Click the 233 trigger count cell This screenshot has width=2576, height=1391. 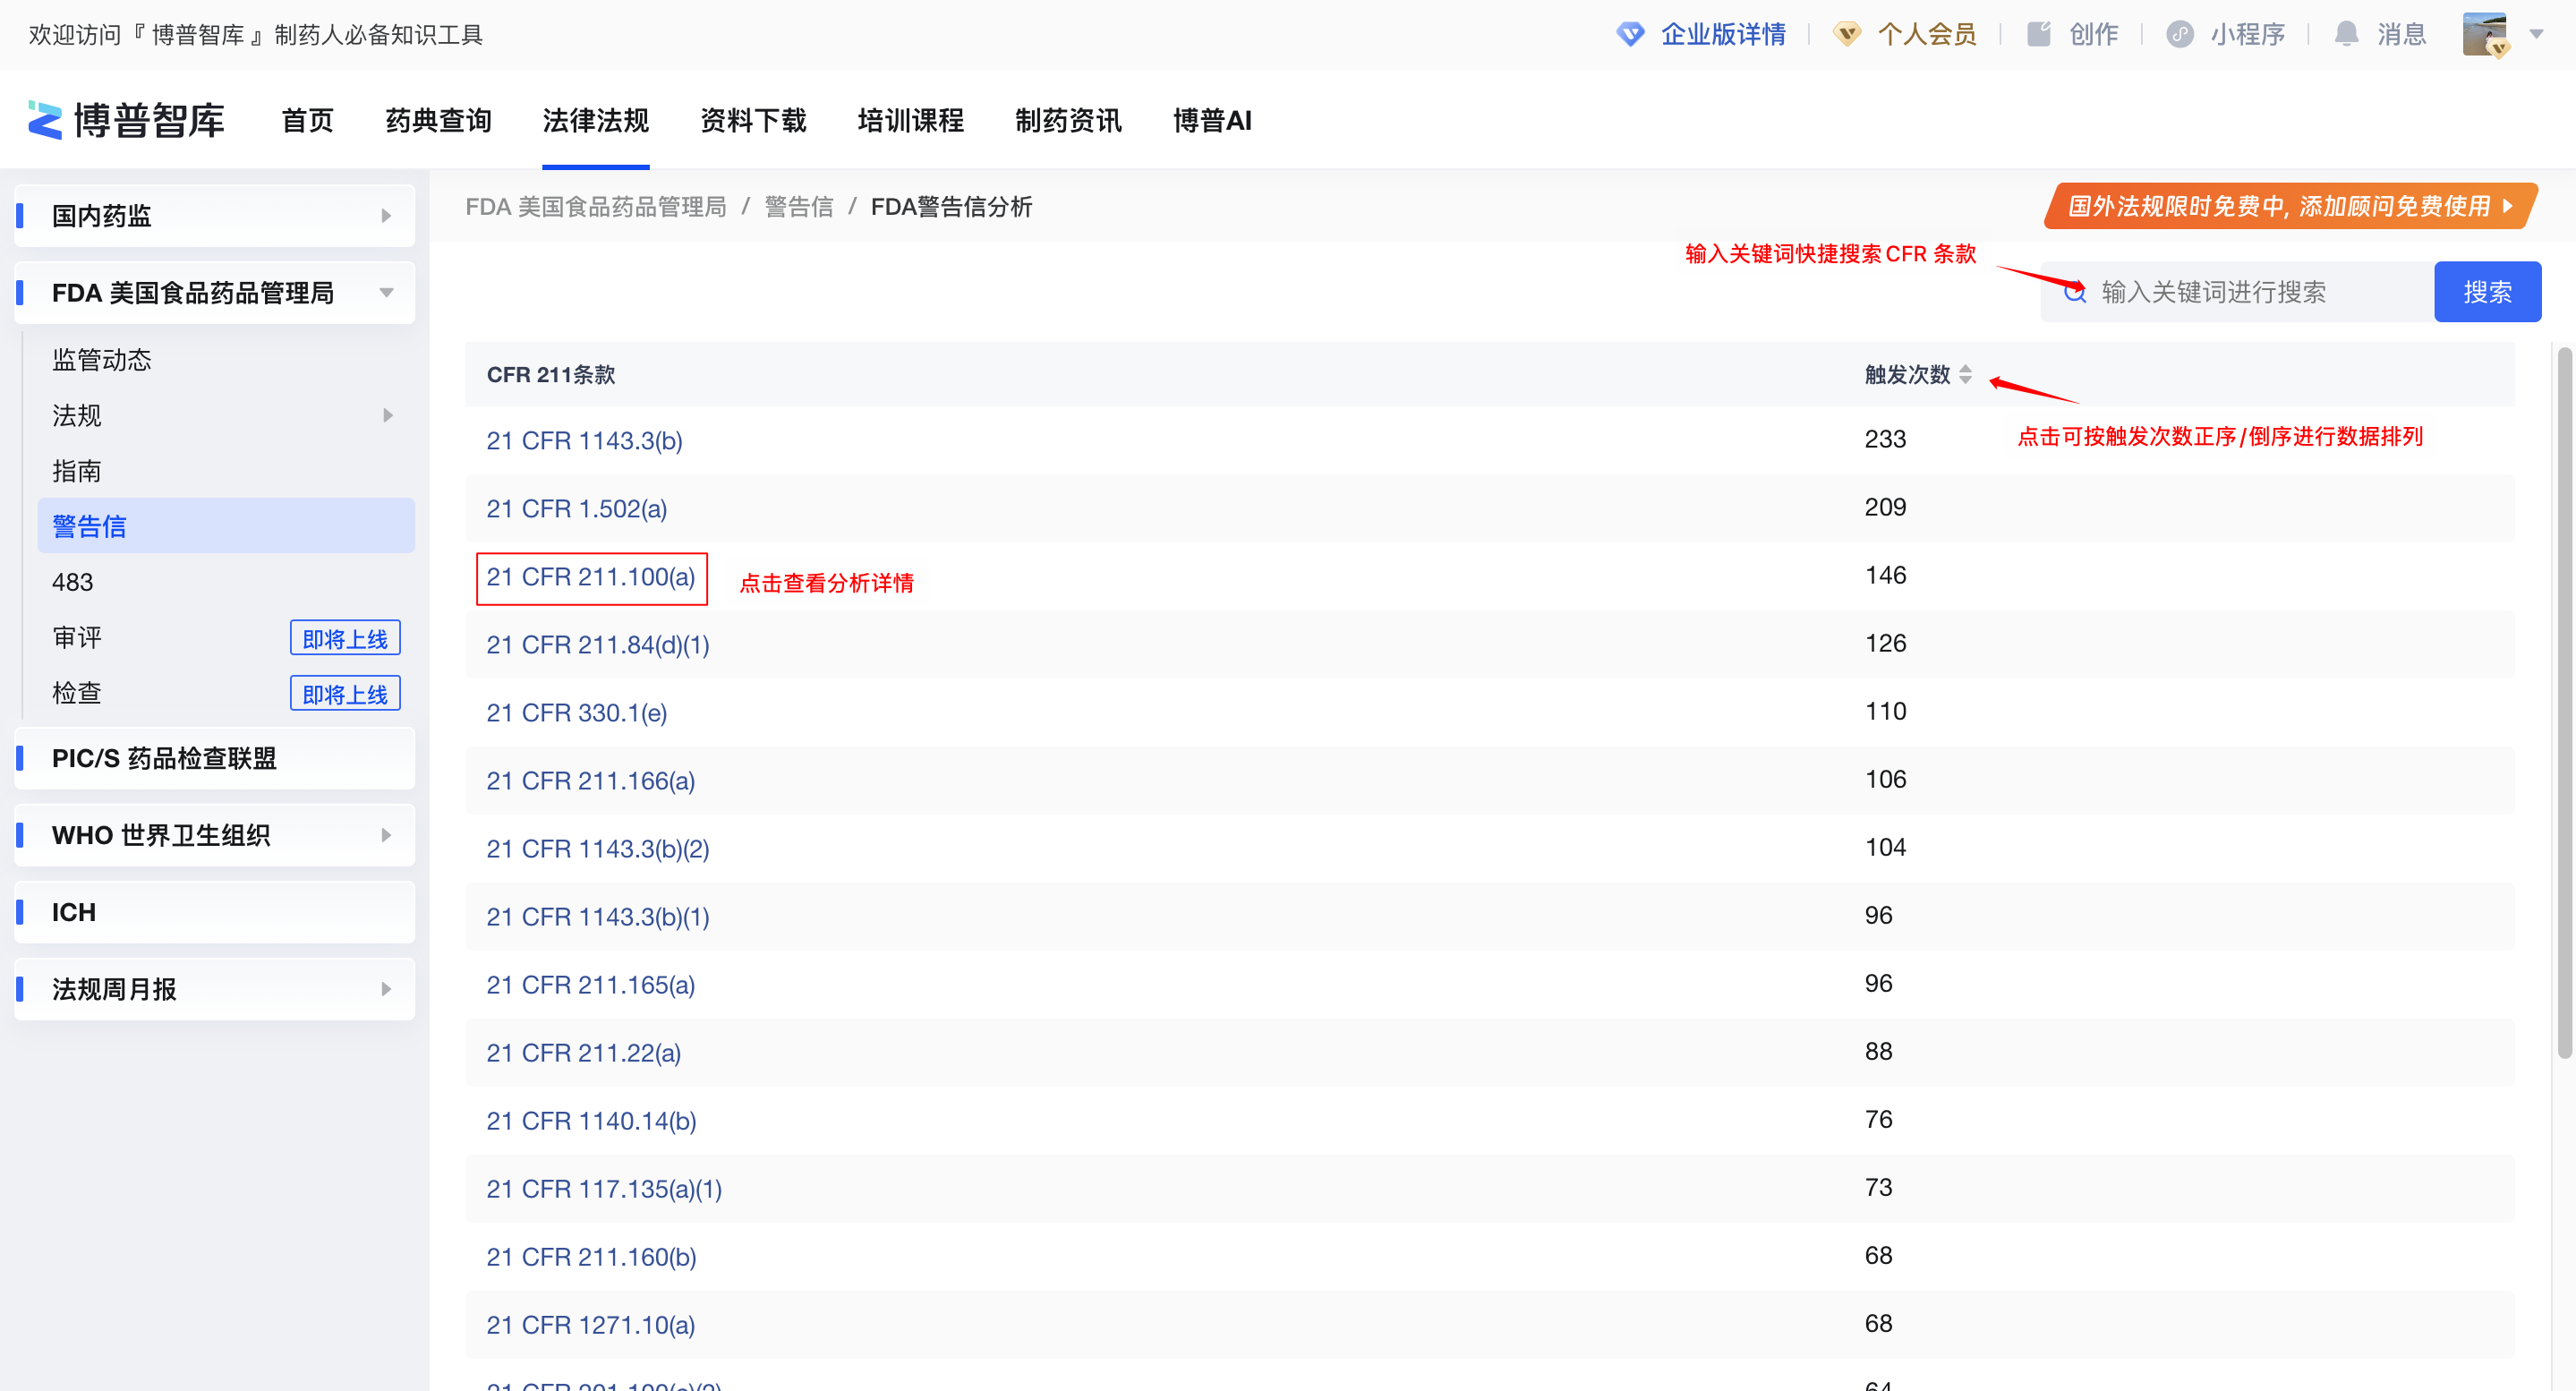tap(1885, 438)
